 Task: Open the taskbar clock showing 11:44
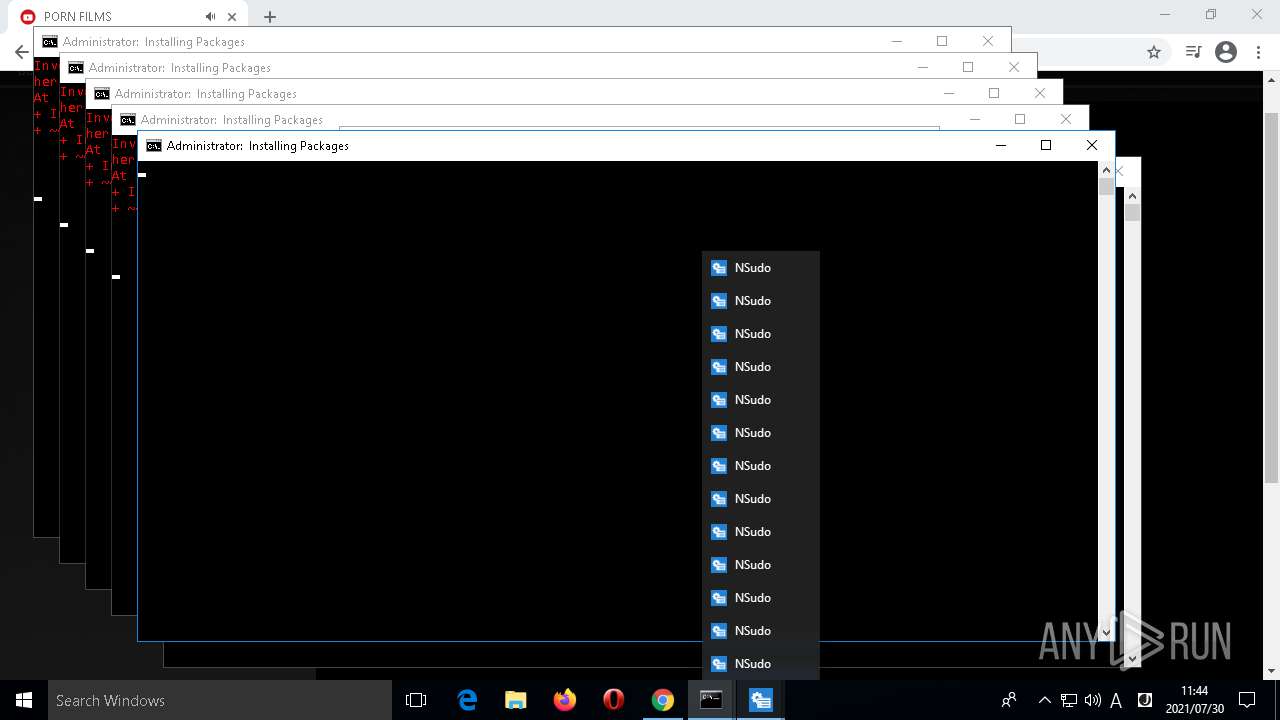point(1194,700)
